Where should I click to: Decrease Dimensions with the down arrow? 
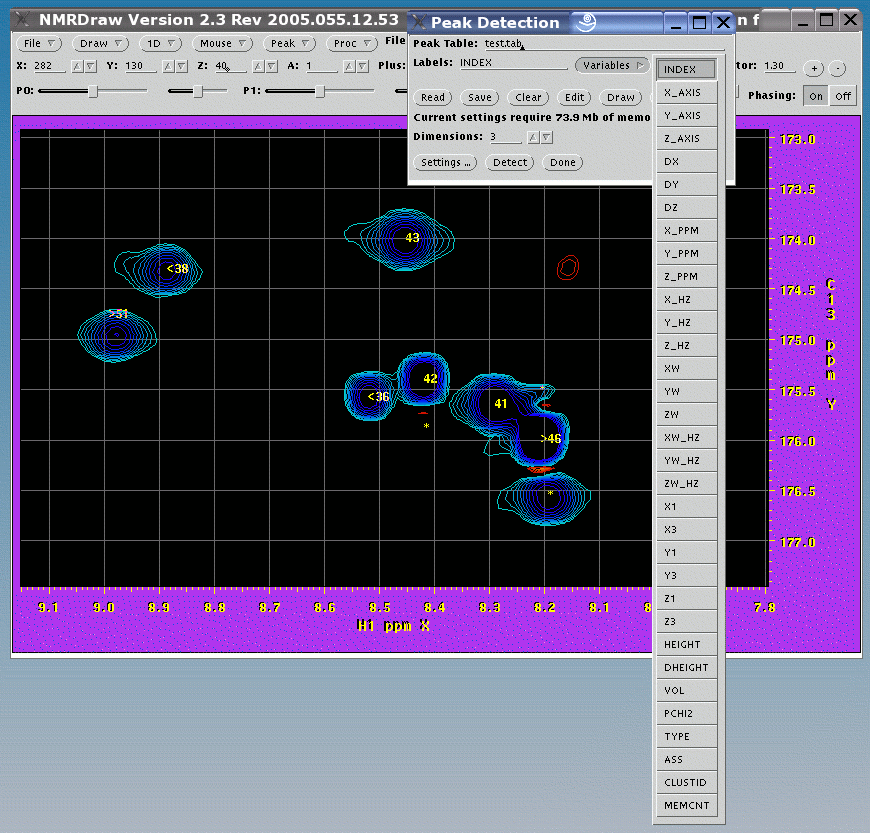(x=547, y=137)
